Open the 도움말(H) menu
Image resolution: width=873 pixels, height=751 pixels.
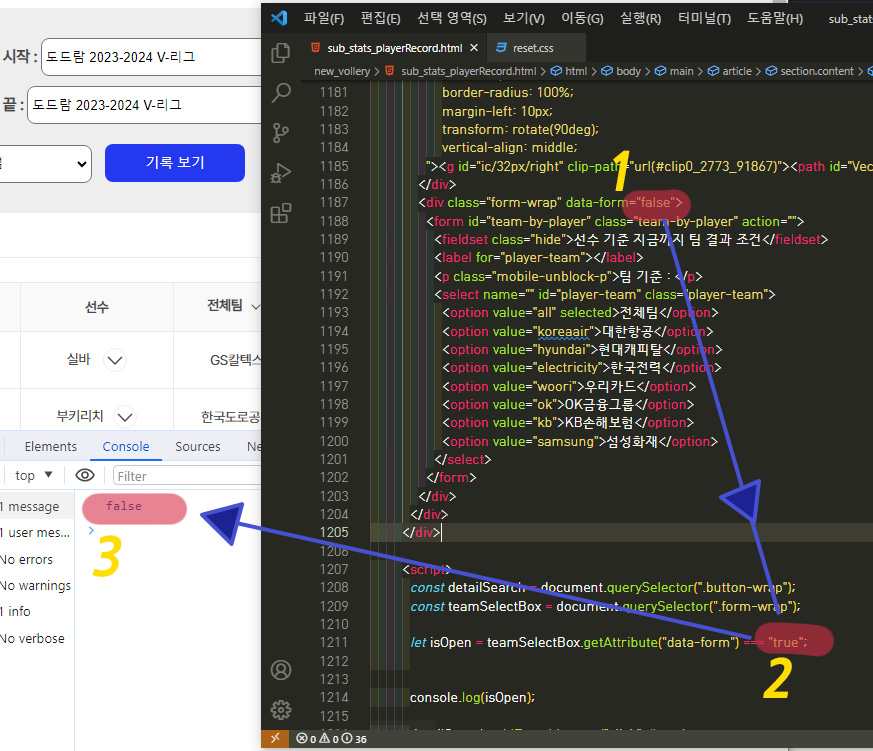point(774,18)
